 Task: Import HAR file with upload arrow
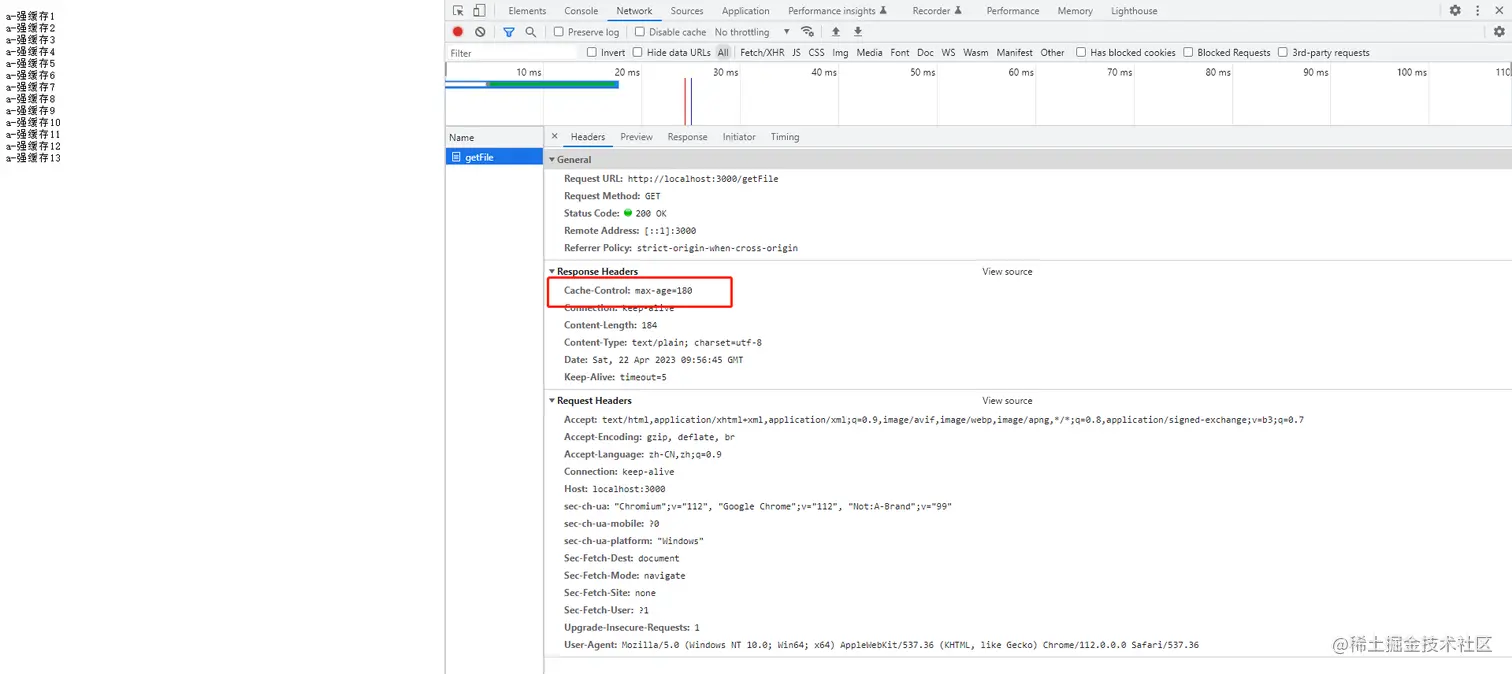tap(836, 32)
